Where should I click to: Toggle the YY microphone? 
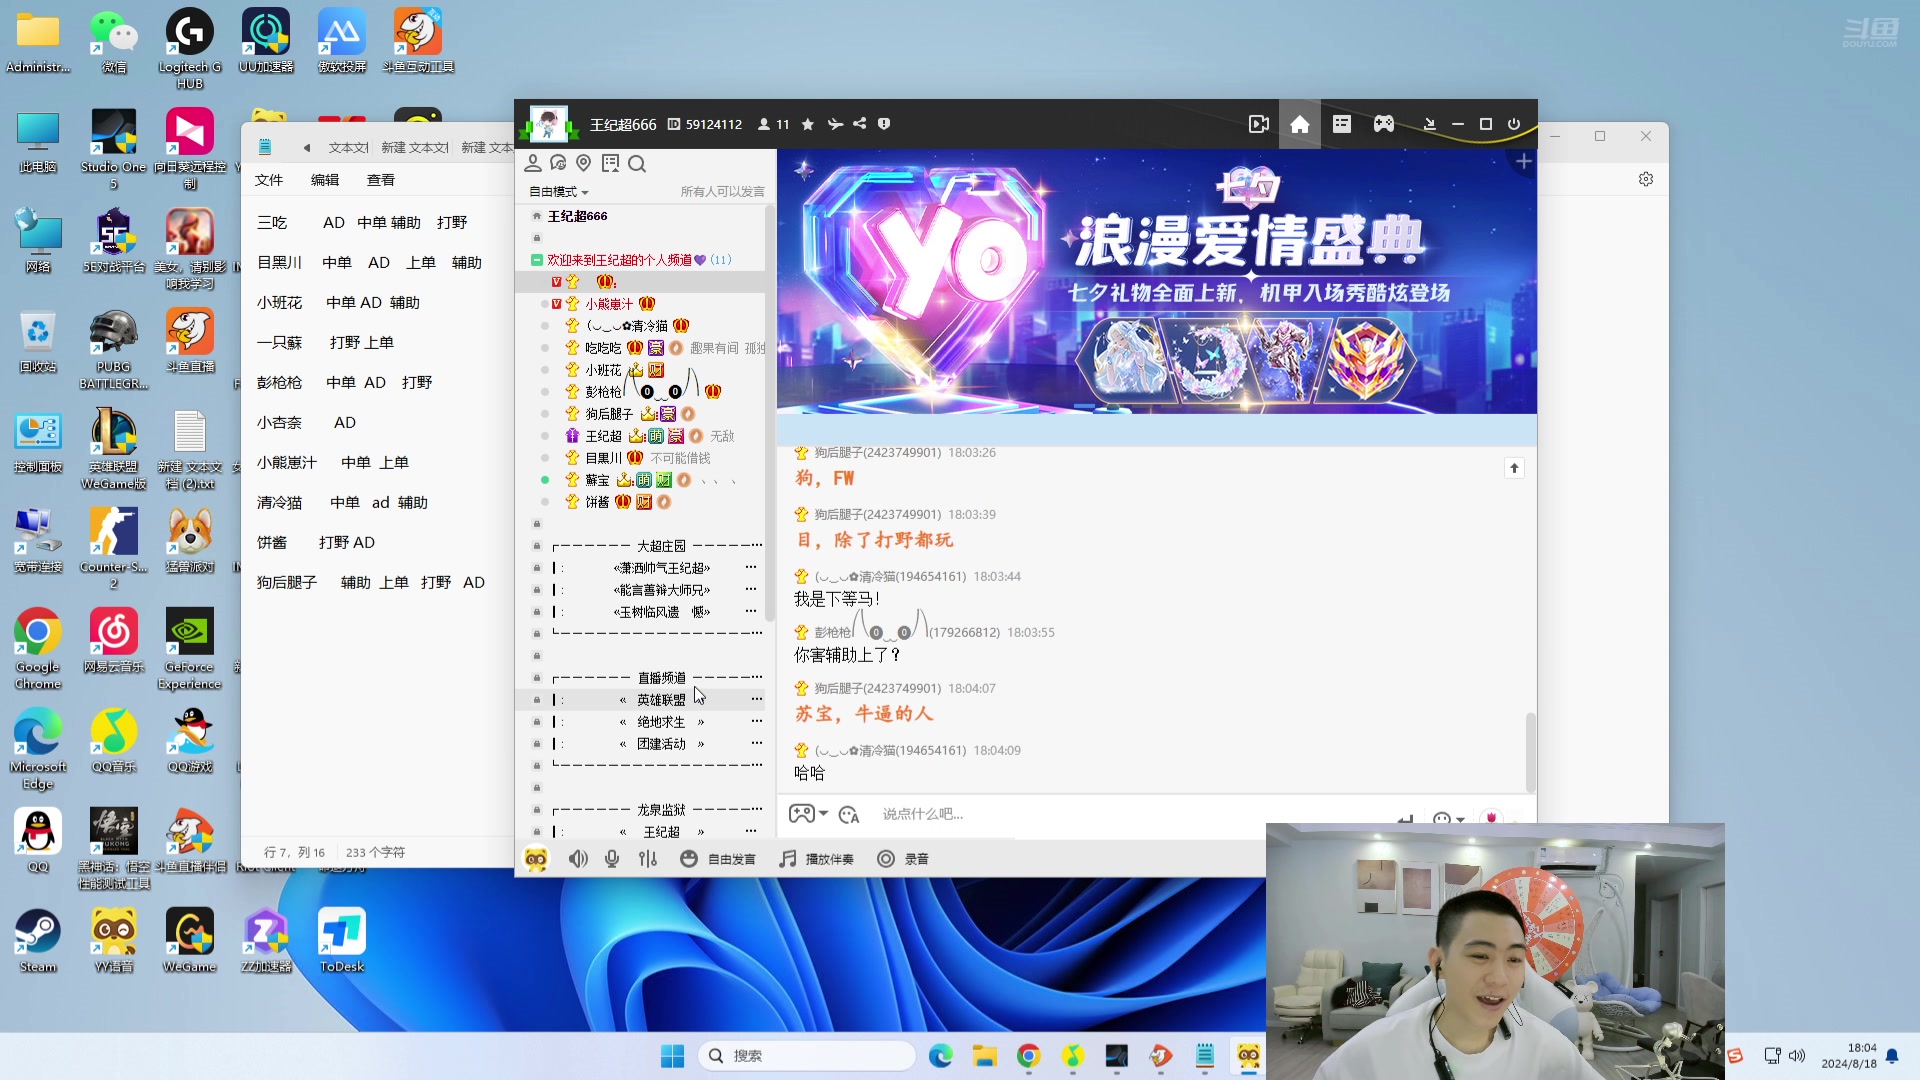point(612,859)
